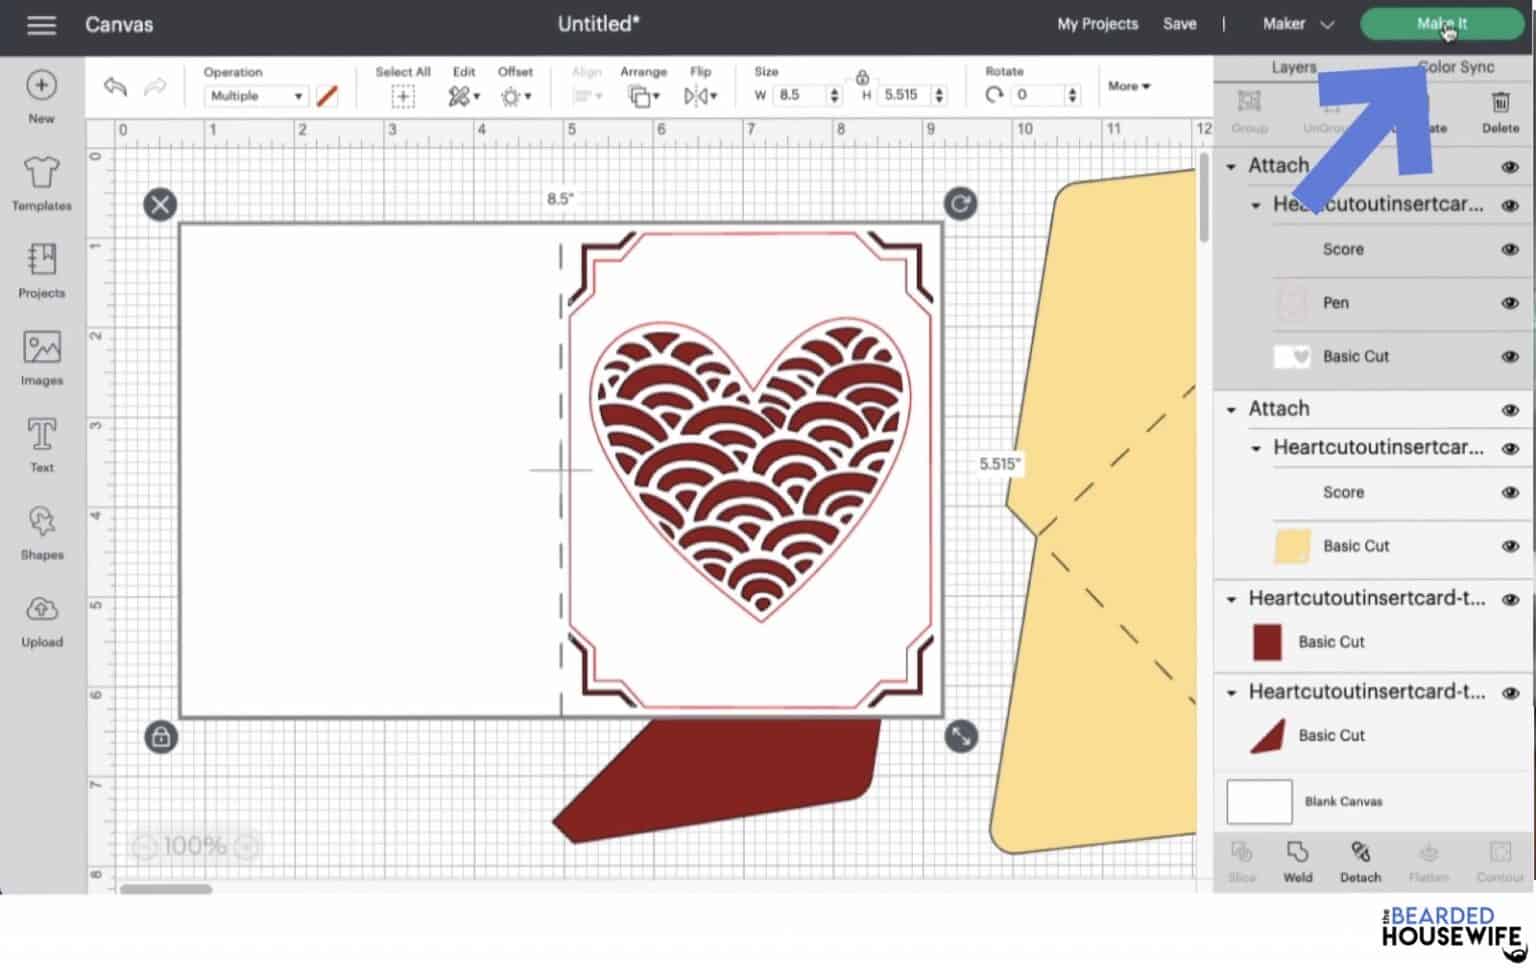Select the Detach icon
The width and height of the screenshot is (1536, 976).
(1360, 853)
